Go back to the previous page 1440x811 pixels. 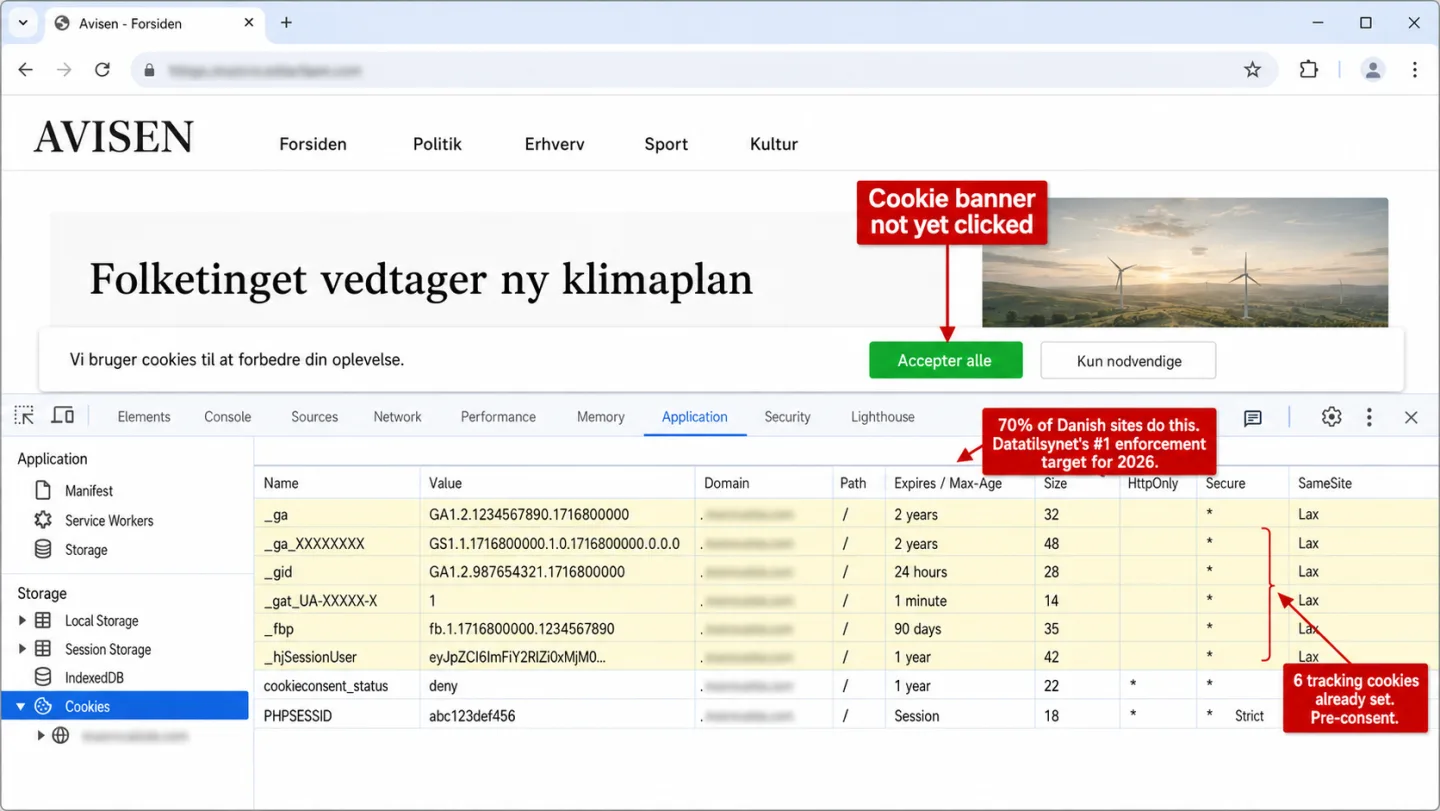click(26, 70)
